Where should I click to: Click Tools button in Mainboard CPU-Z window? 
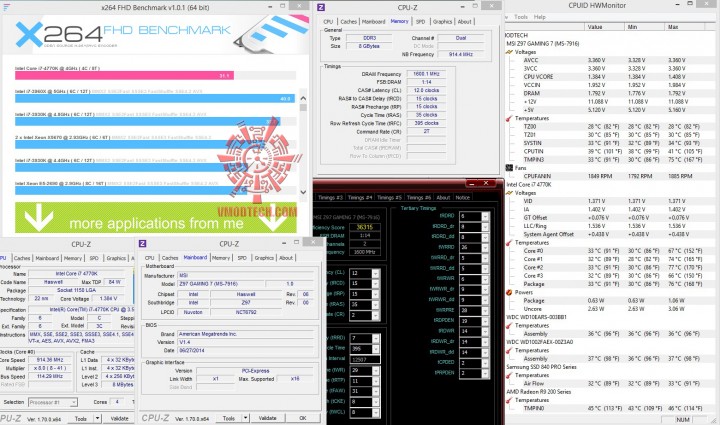(229, 418)
